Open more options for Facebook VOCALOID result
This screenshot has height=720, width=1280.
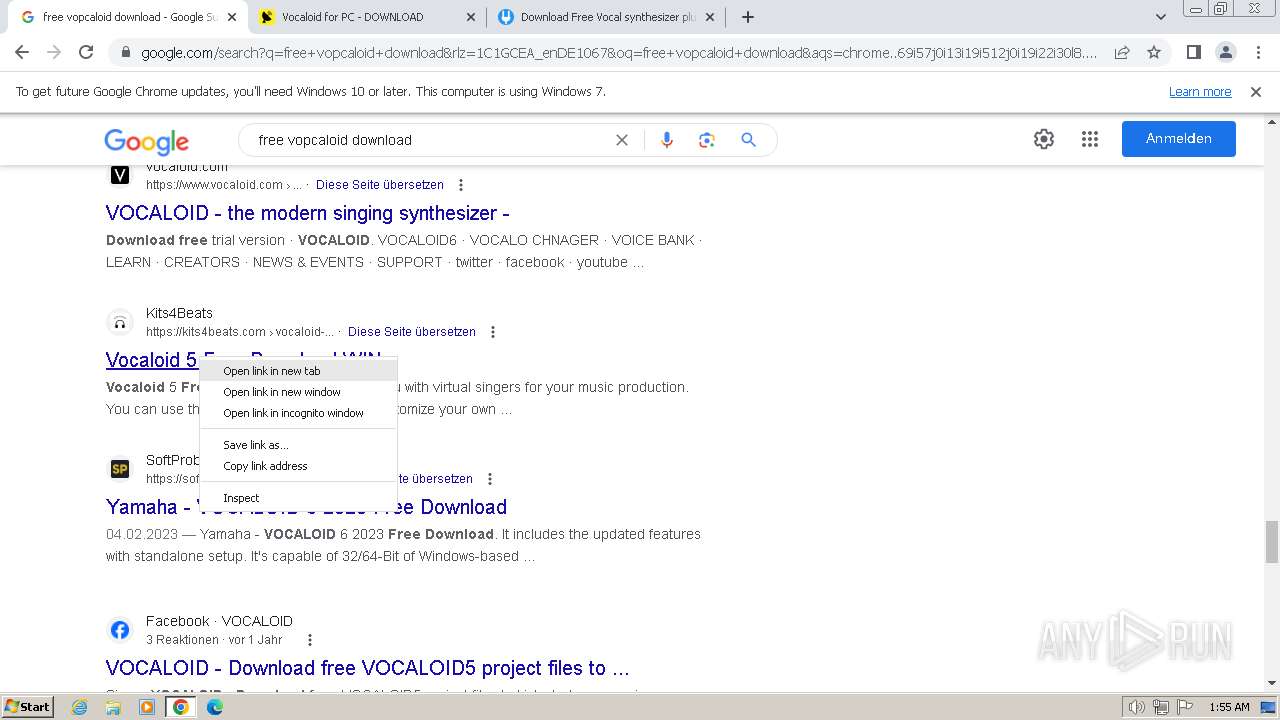click(x=310, y=640)
